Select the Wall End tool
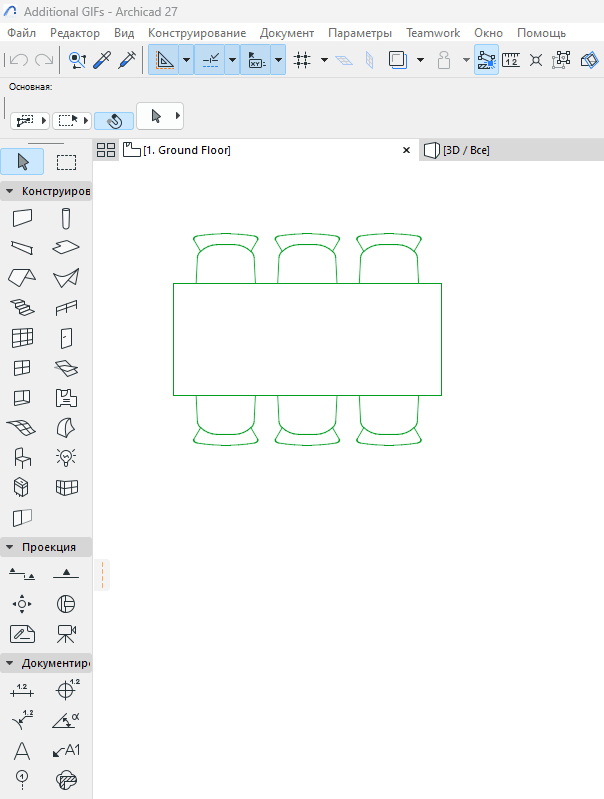The image size is (604, 799). click(22, 518)
